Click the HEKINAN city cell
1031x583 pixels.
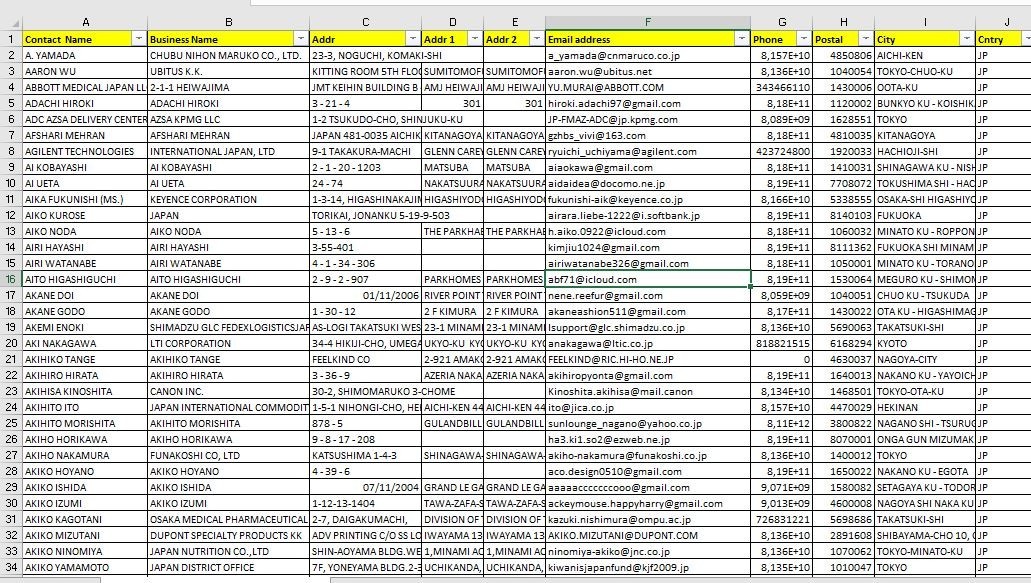click(x=924, y=408)
